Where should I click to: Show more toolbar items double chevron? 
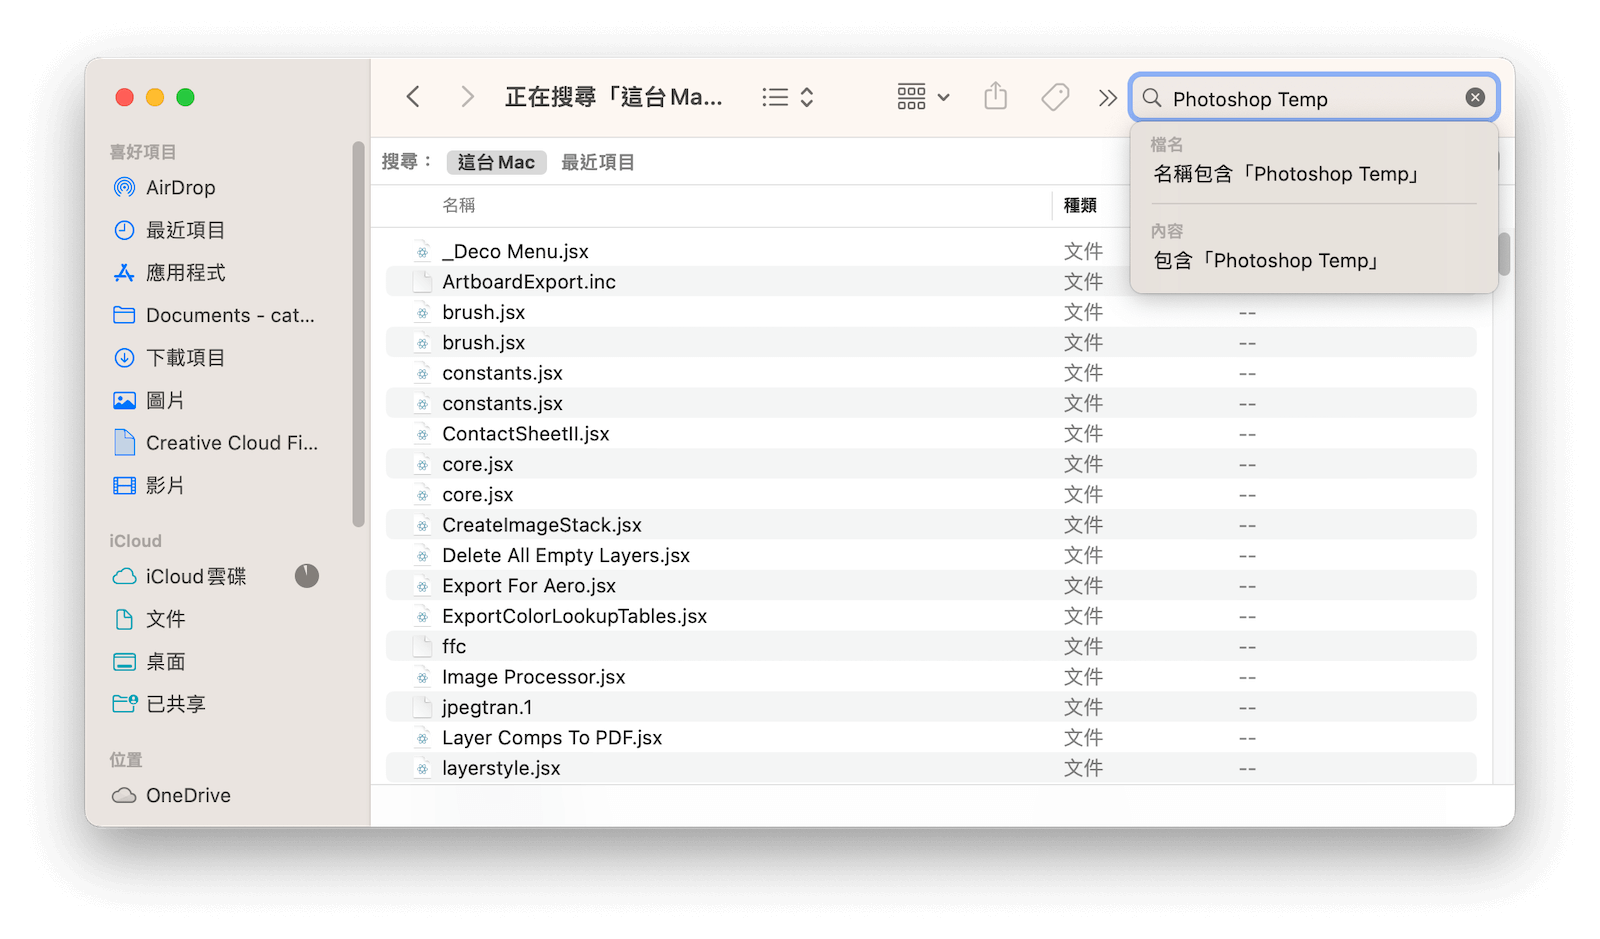point(1107,98)
